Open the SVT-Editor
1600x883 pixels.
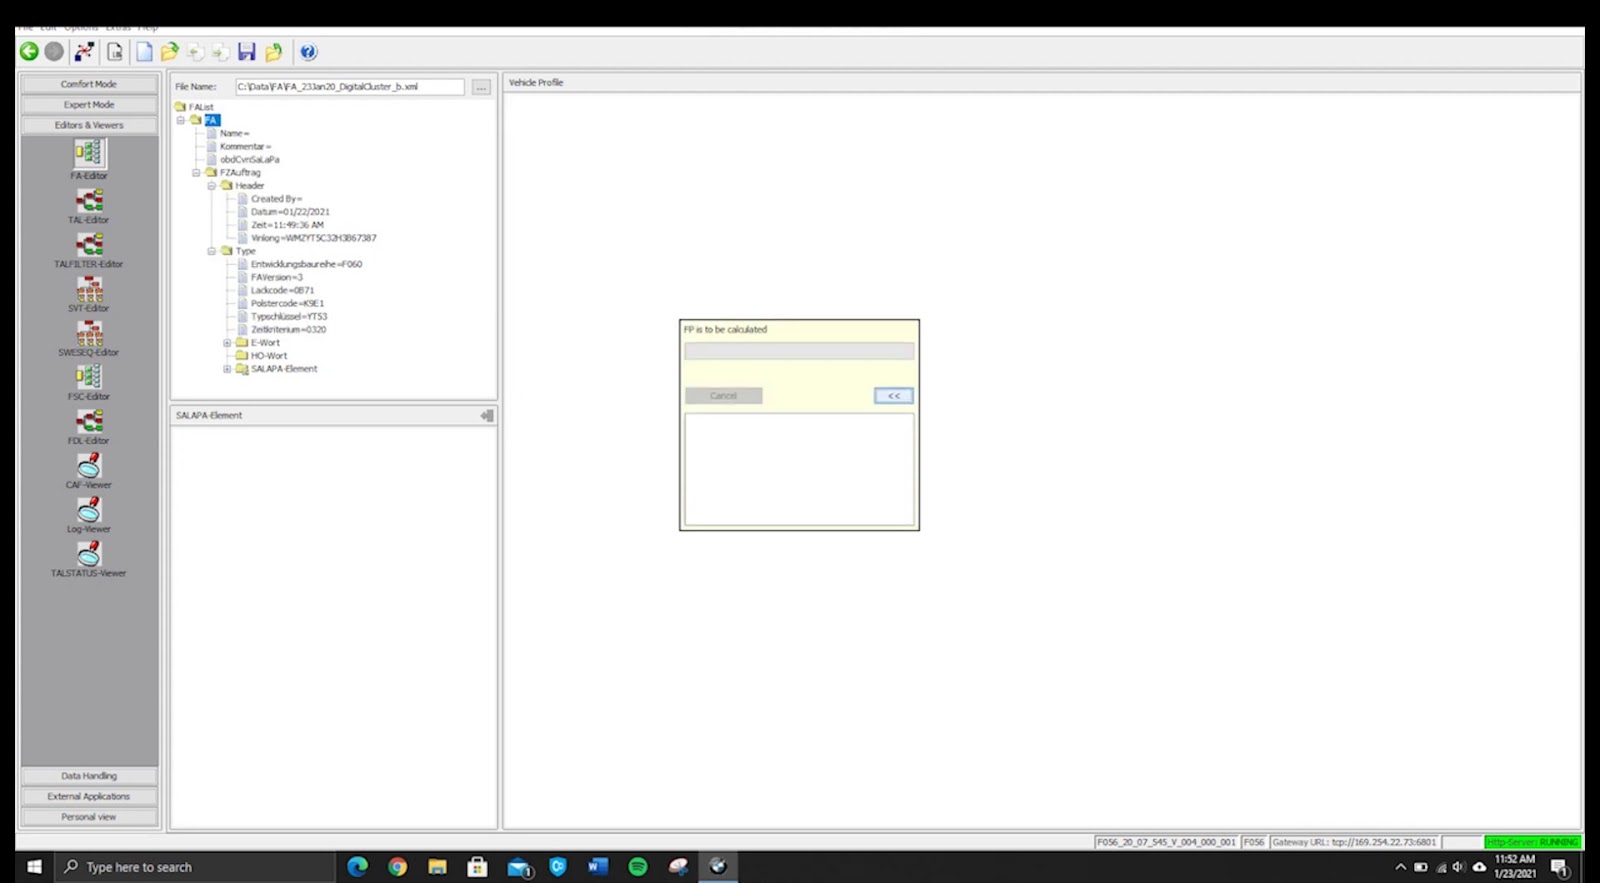click(x=89, y=294)
